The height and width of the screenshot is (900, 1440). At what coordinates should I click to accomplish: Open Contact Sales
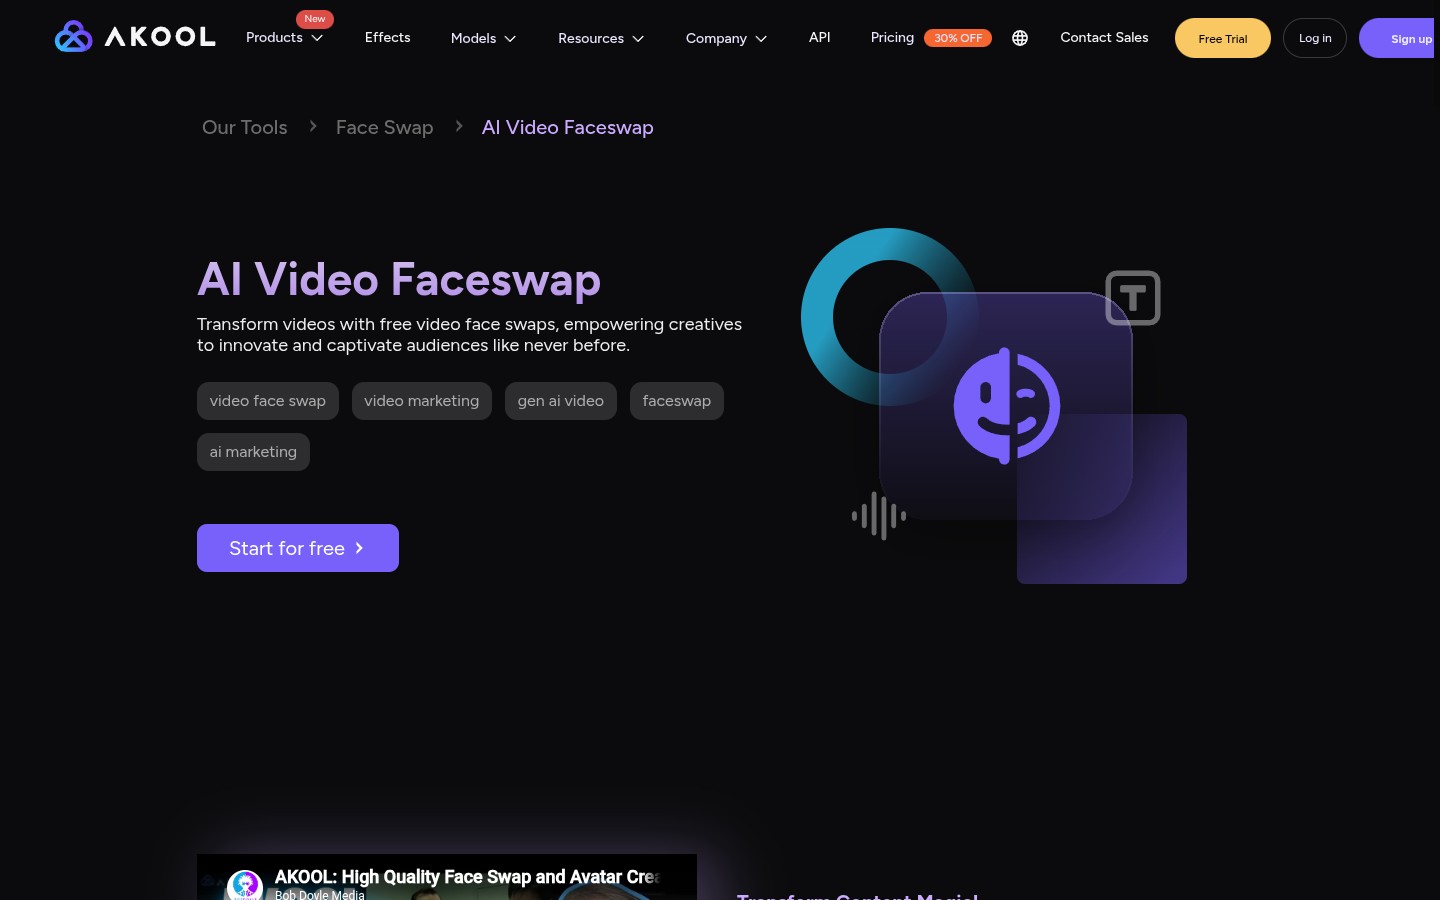1104,37
